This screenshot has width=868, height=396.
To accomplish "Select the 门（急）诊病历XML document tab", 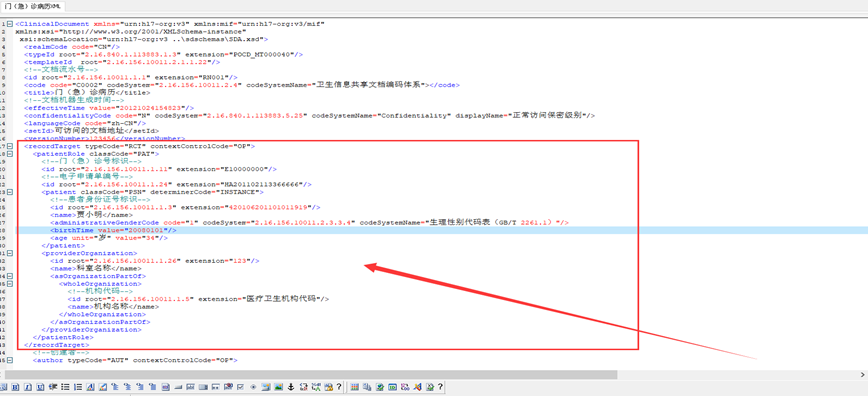I will [33, 6].
